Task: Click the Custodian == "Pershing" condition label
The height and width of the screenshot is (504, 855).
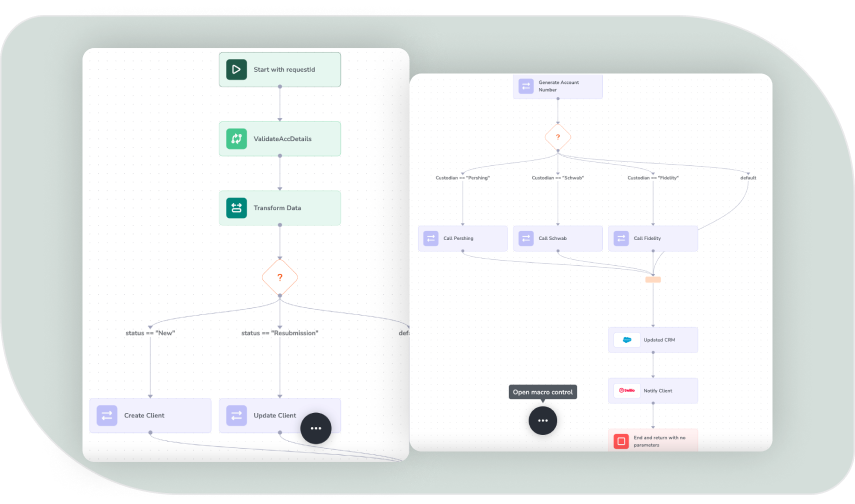Action: [462, 178]
